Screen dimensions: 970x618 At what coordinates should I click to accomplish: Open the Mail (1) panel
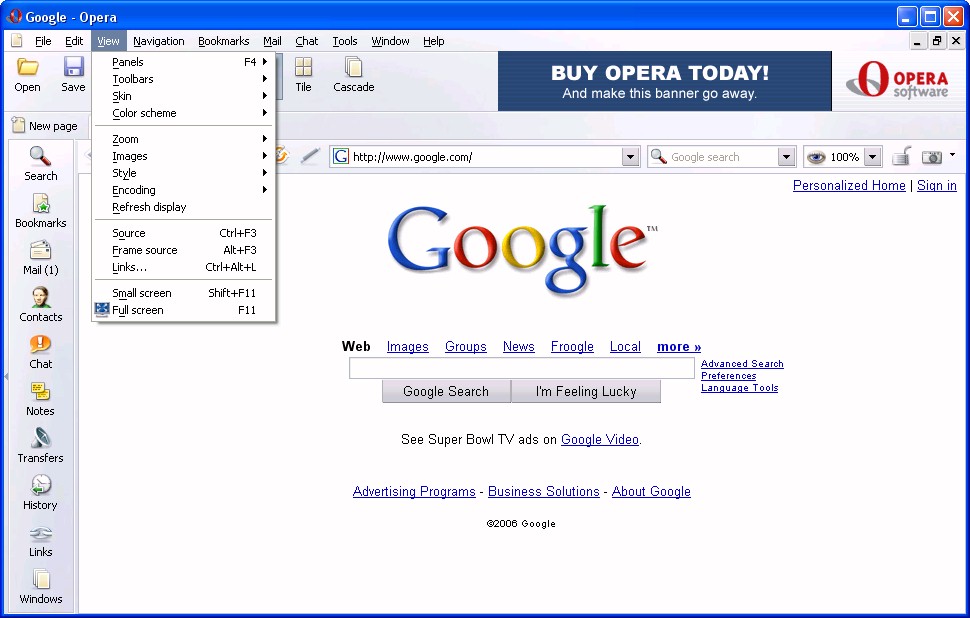coord(41,257)
